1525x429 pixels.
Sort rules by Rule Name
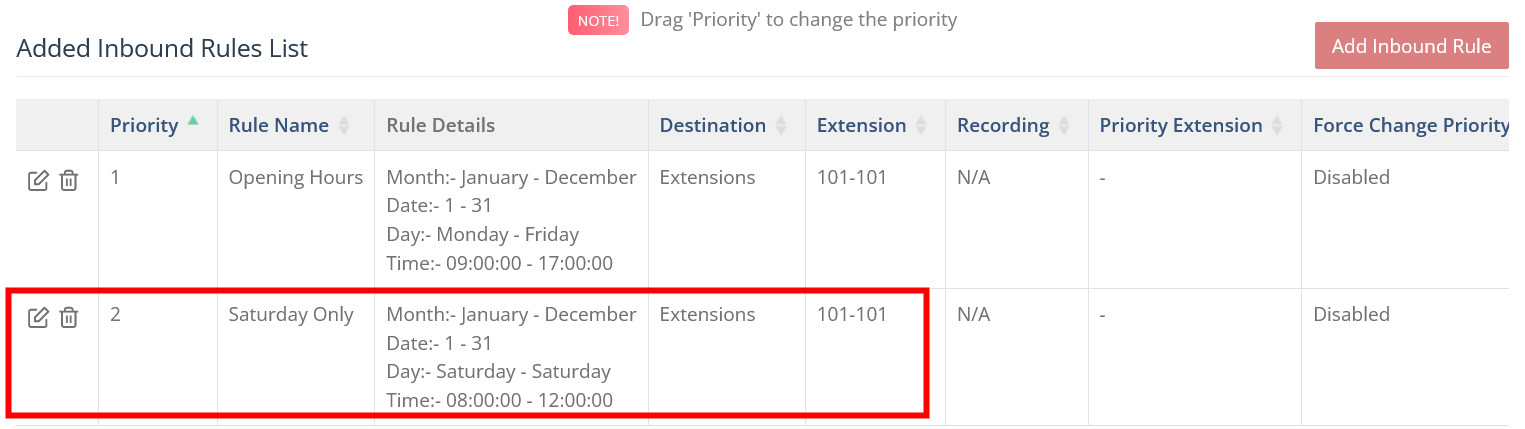coord(344,126)
